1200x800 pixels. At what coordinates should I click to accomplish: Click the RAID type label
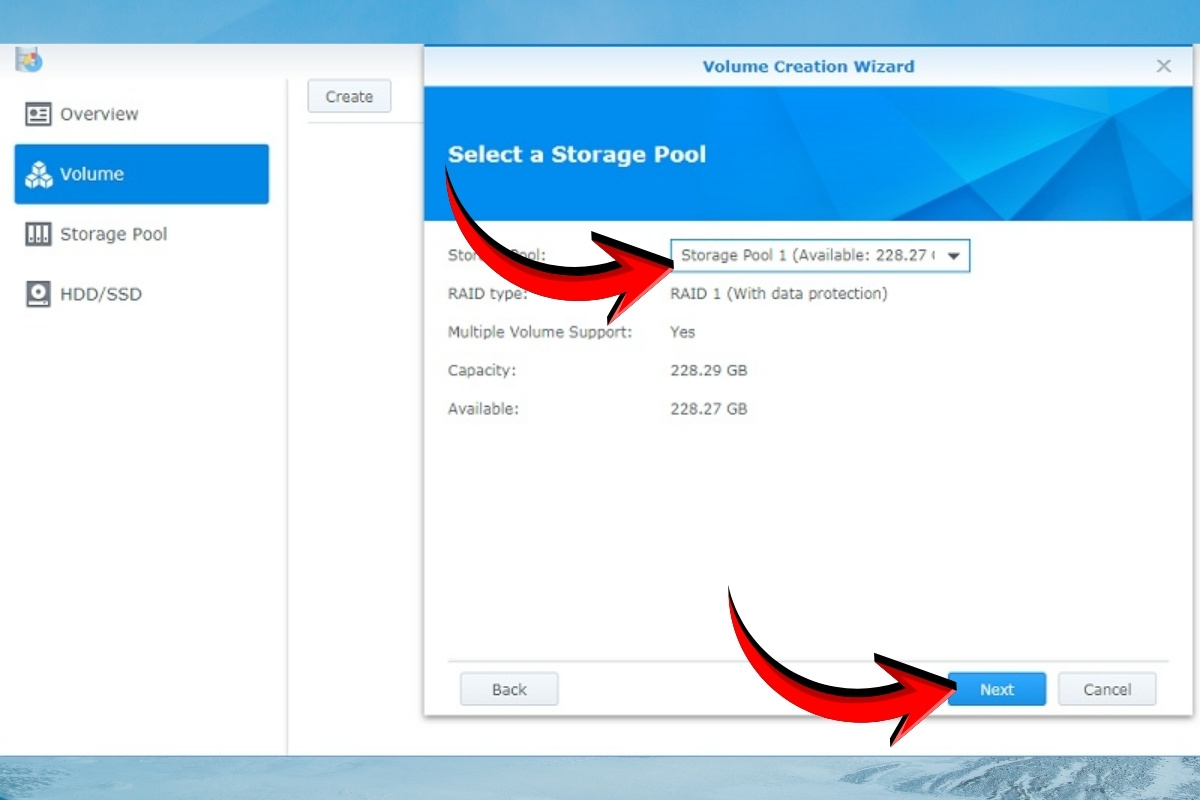tap(488, 293)
